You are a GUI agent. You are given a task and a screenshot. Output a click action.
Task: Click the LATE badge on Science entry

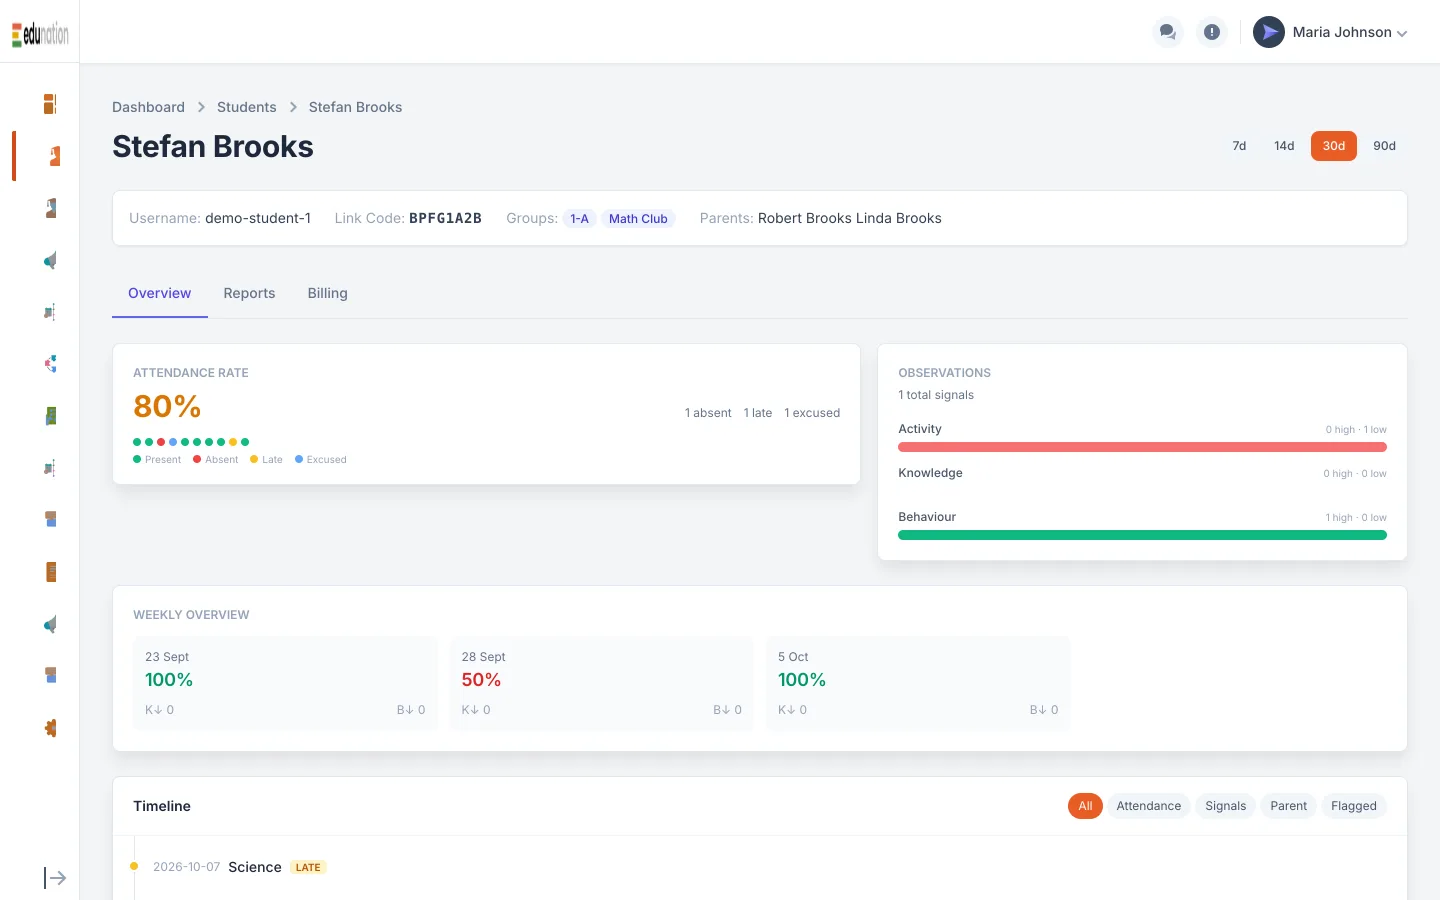point(308,867)
